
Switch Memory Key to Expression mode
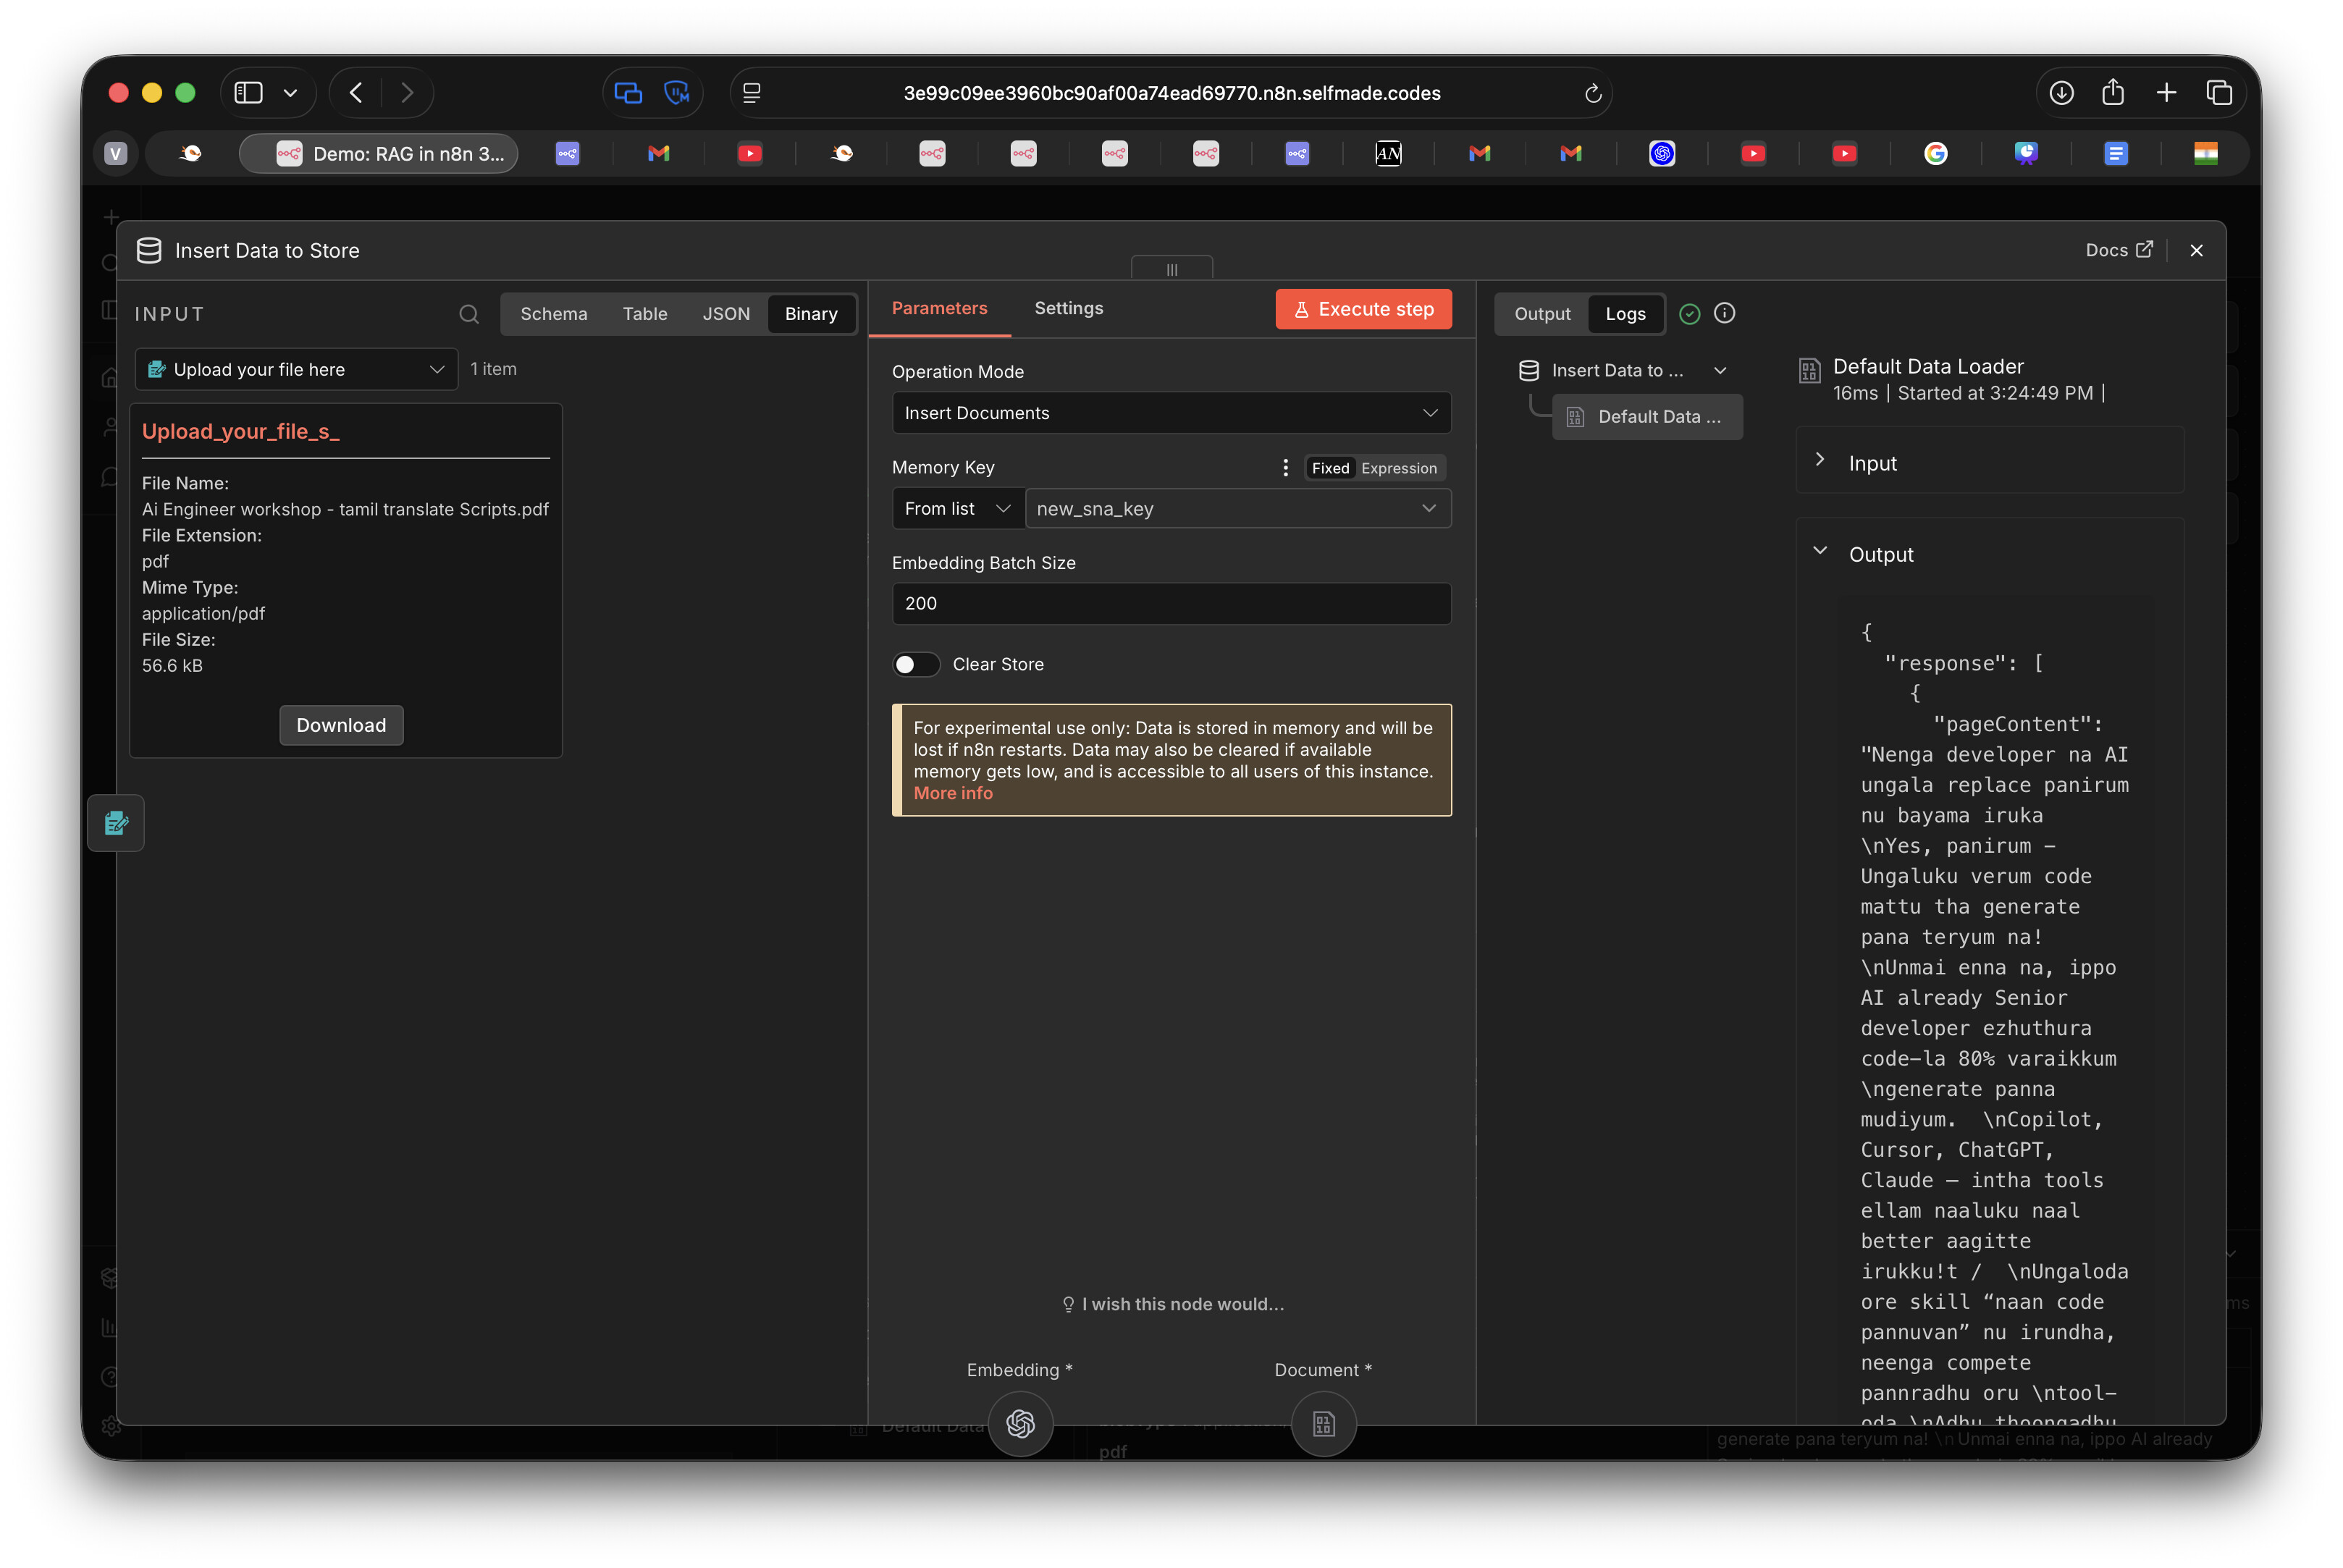[1398, 468]
